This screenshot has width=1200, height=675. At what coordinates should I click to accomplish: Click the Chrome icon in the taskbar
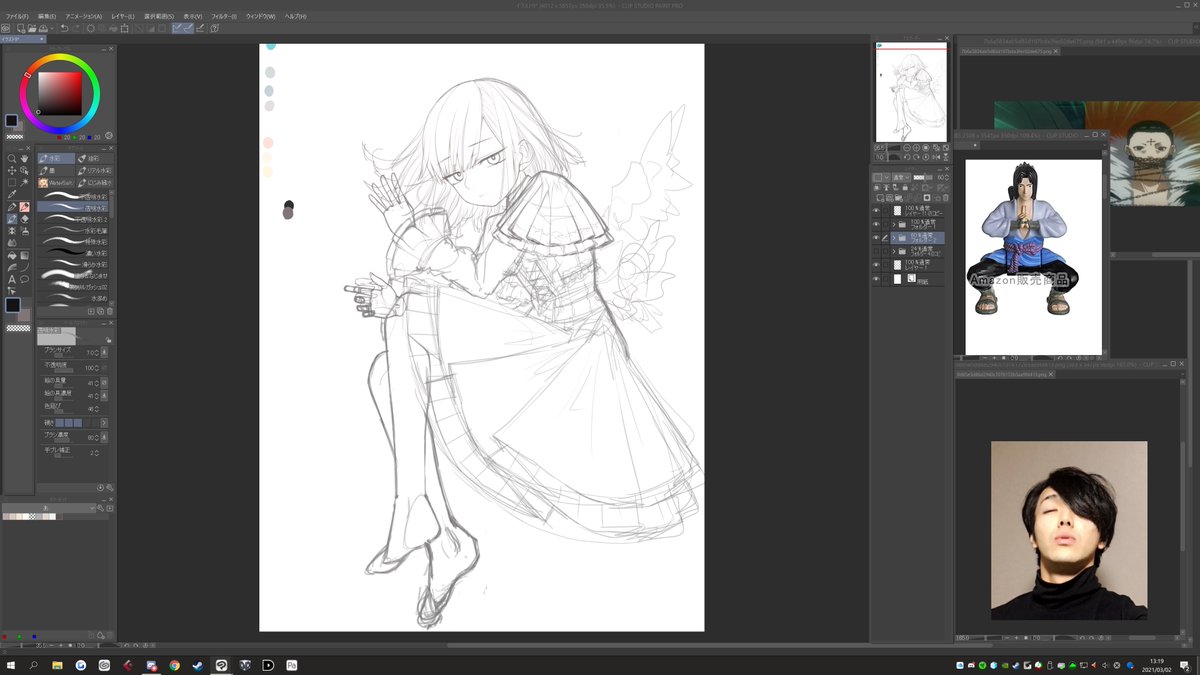point(174,664)
